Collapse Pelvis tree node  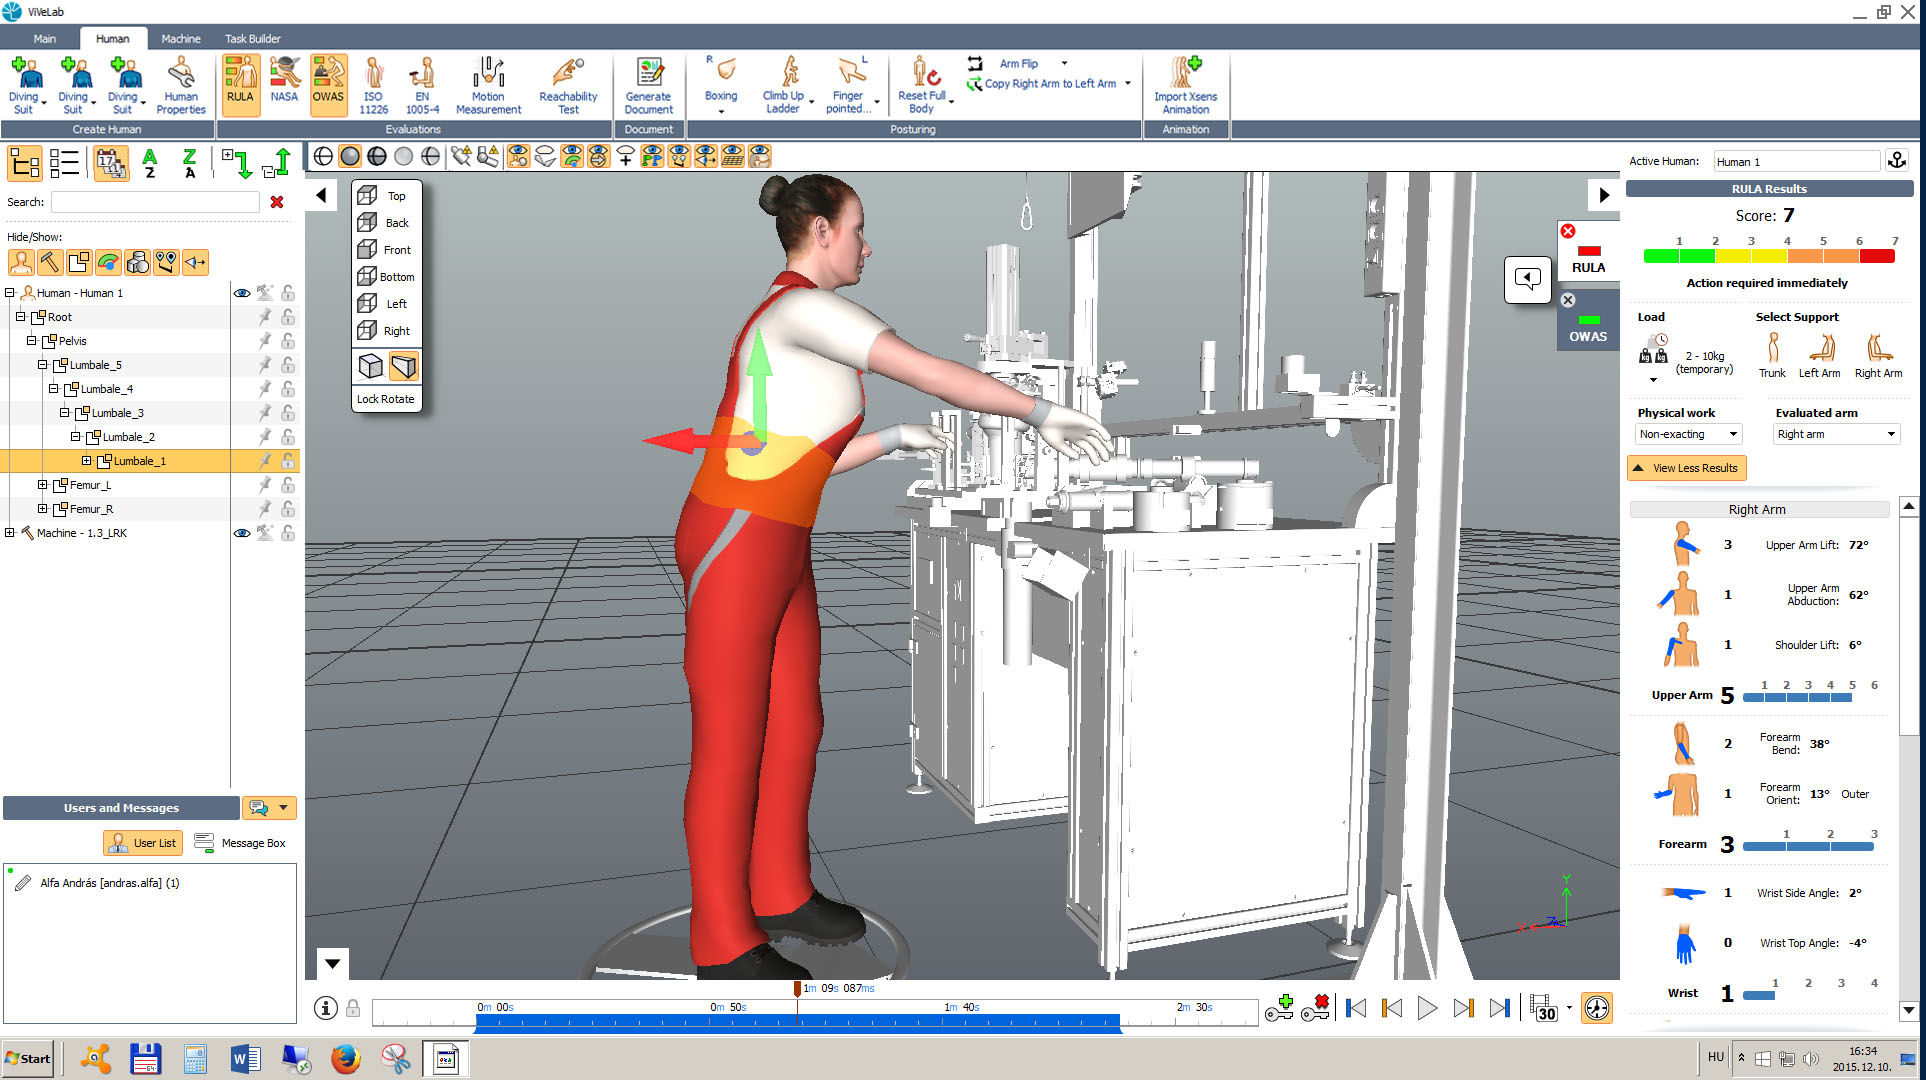coord(32,341)
